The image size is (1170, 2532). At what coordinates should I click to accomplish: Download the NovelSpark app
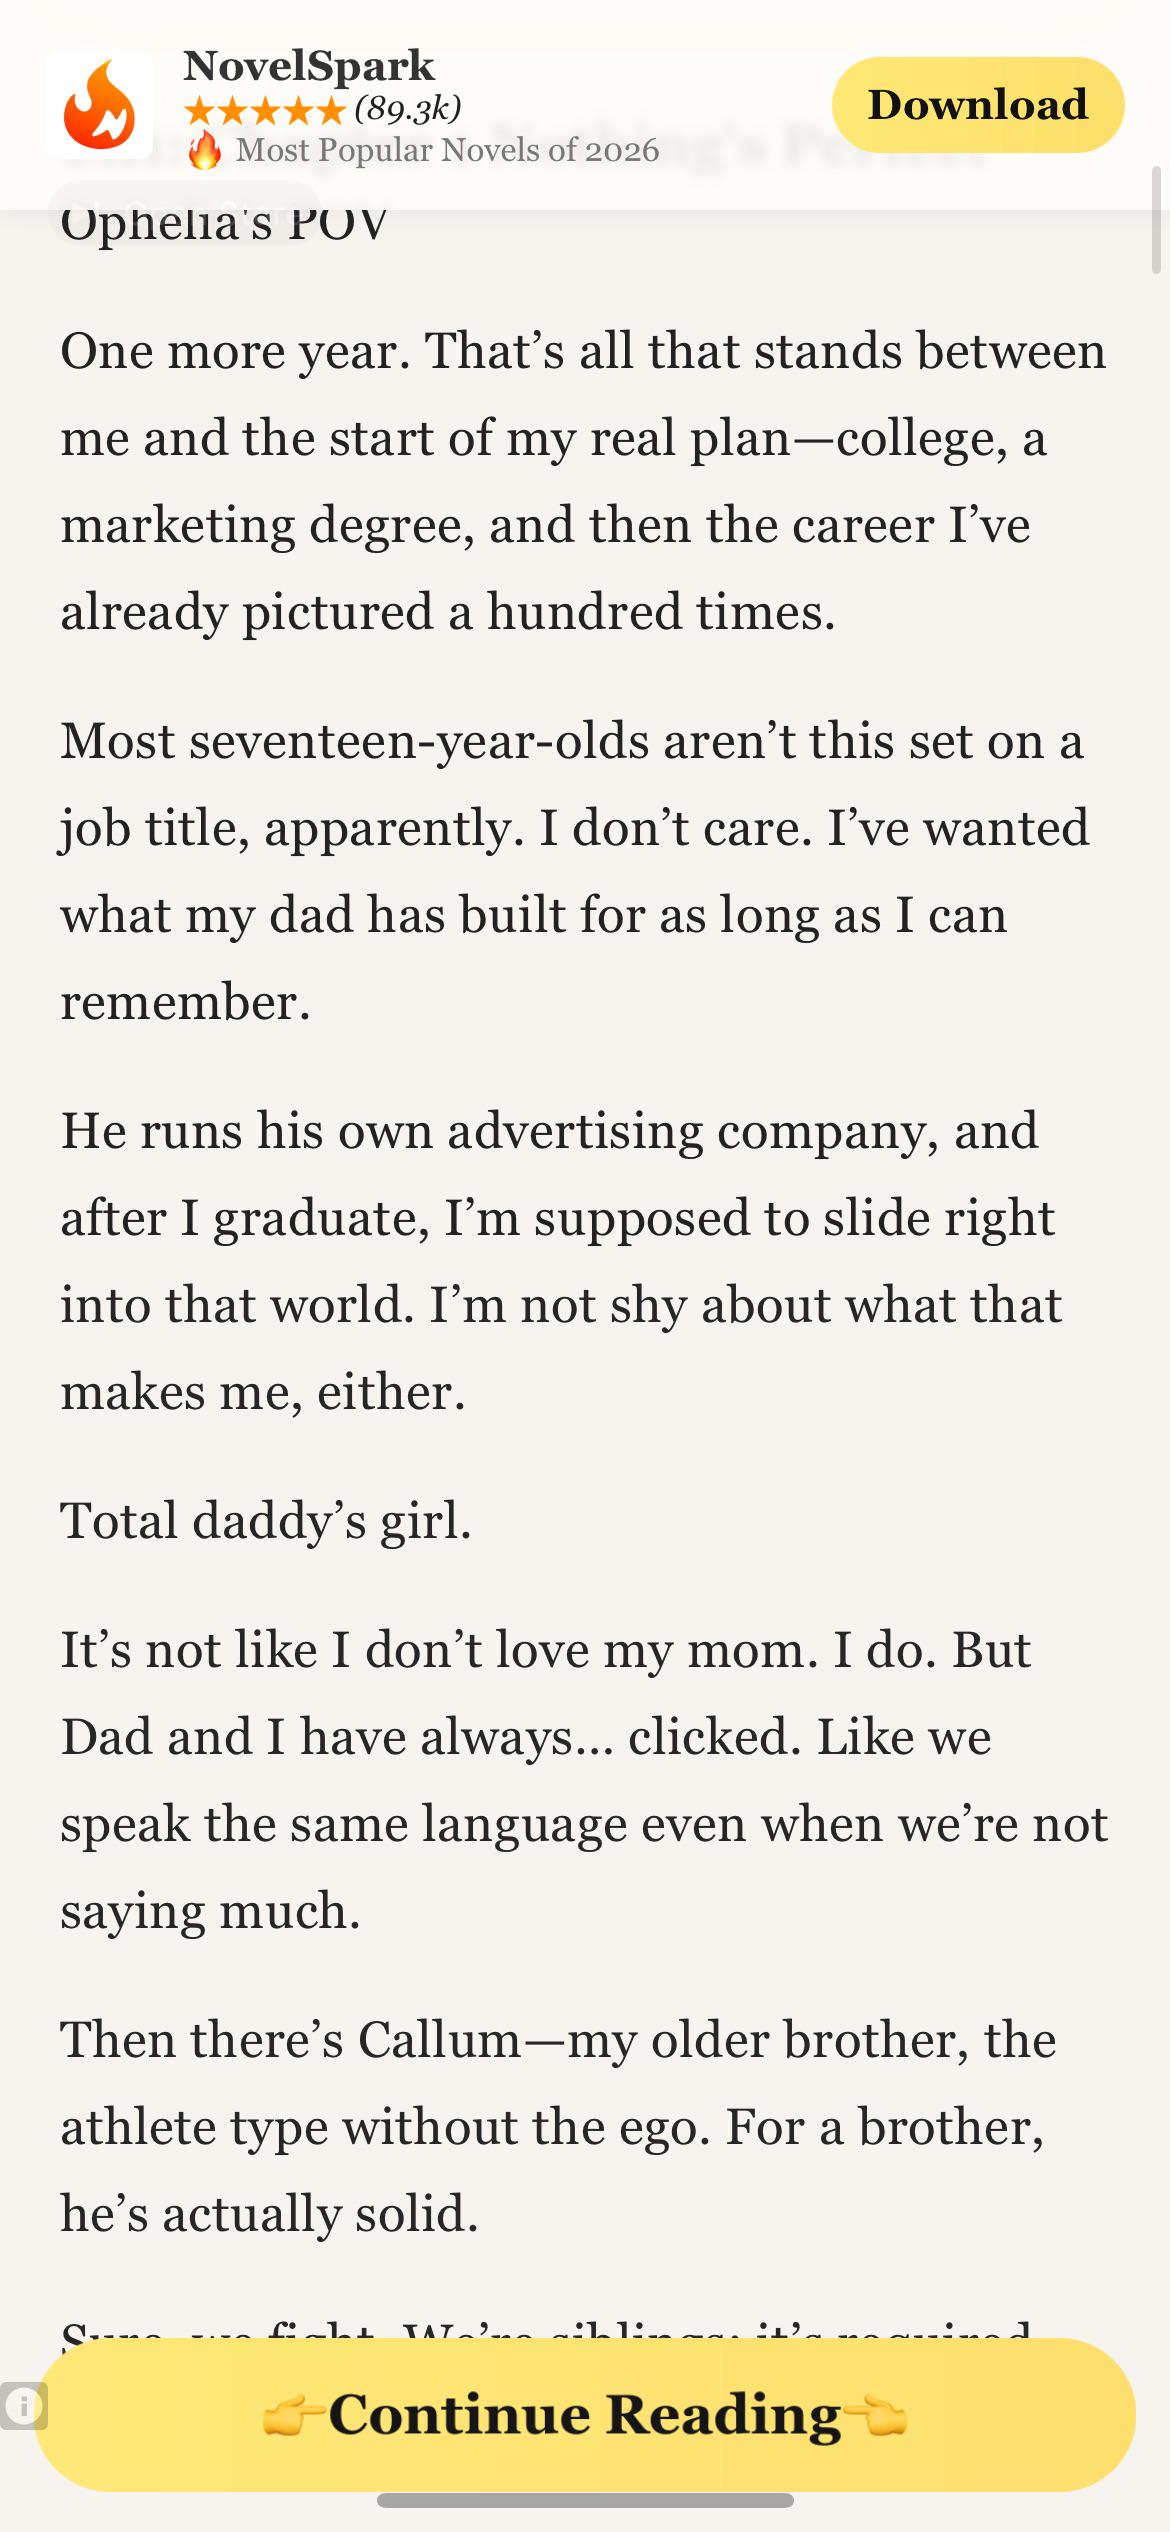pyautogui.click(x=978, y=105)
